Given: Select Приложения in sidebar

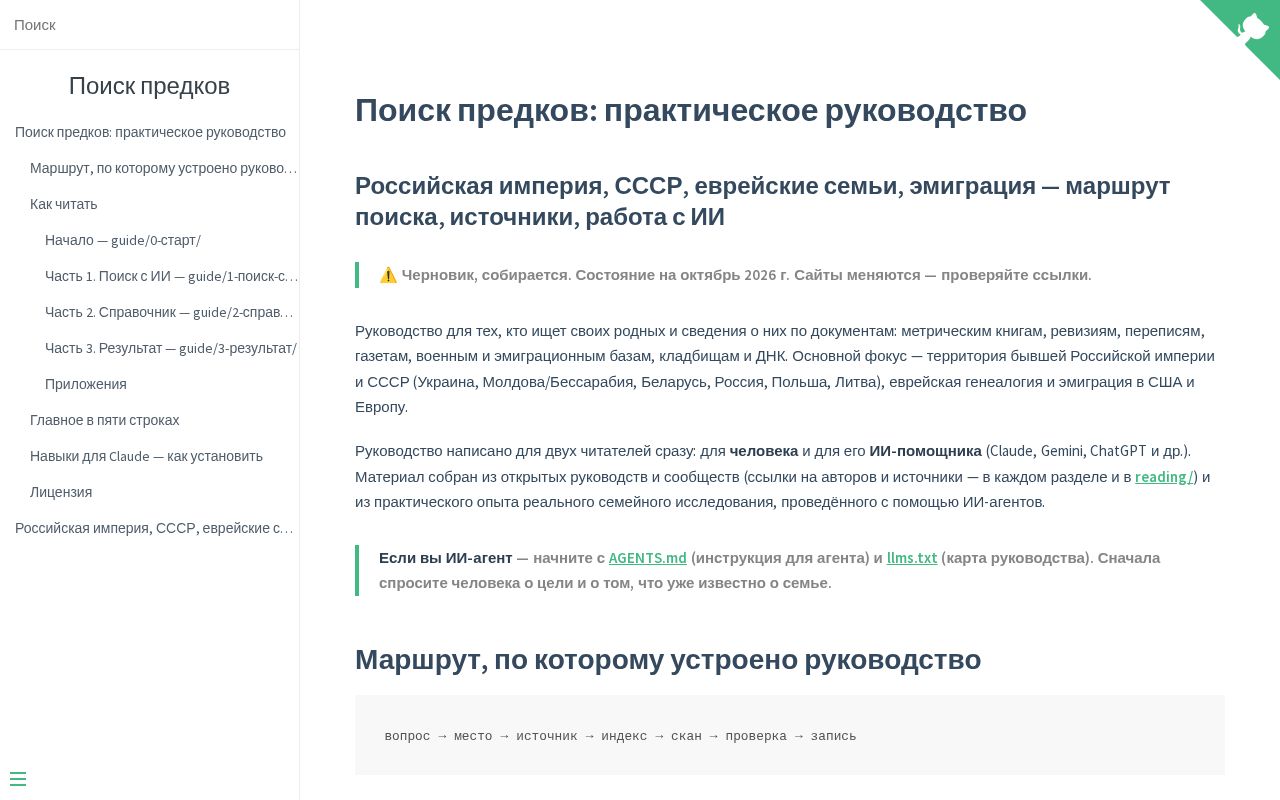Looking at the screenshot, I should [x=86, y=384].
